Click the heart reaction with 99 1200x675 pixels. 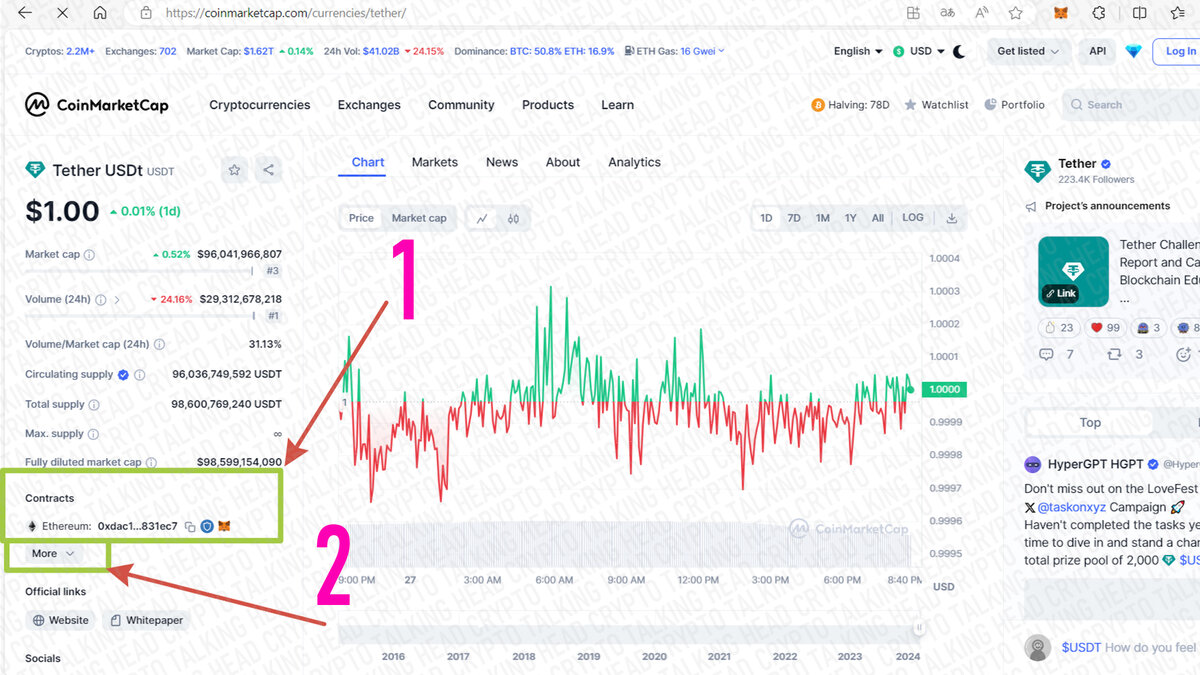point(1104,327)
